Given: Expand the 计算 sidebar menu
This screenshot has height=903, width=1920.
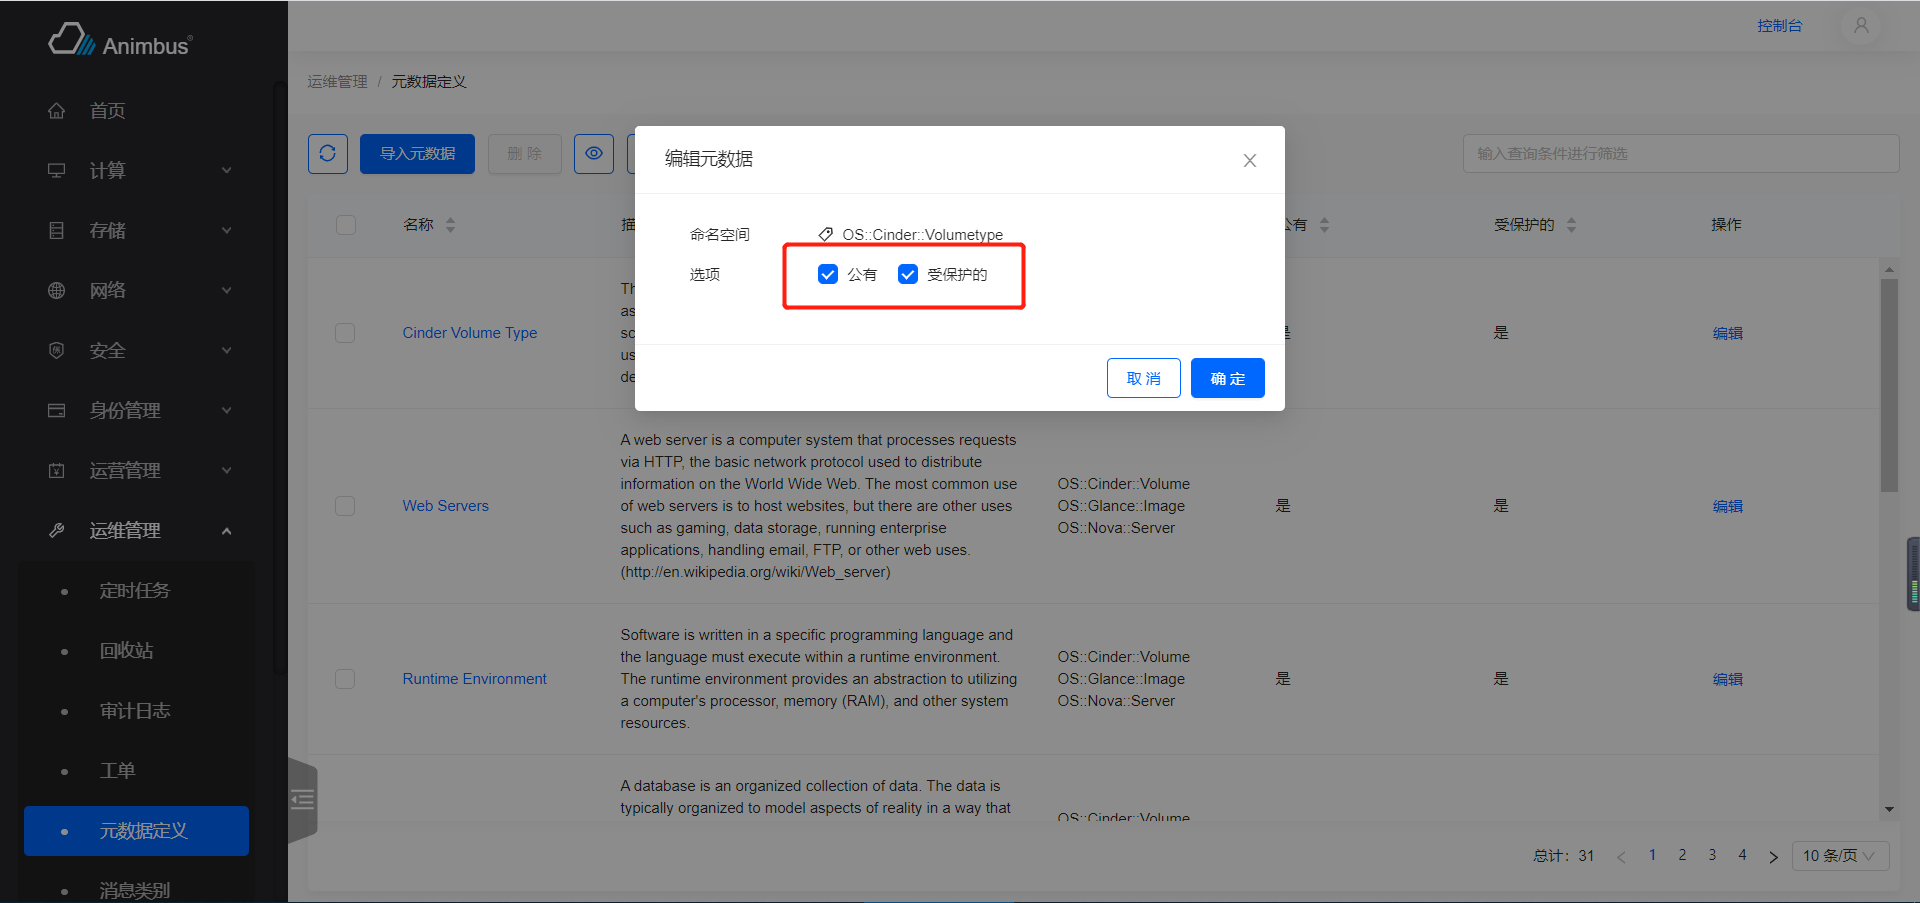Looking at the screenshot, I should tap(140, 171).
